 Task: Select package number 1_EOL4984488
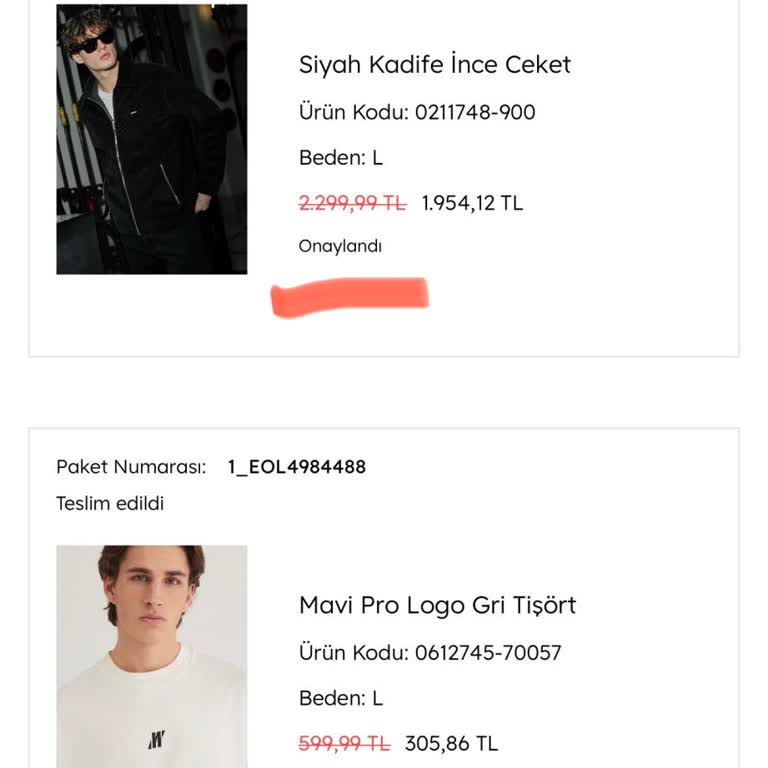(x=297, y=467)
